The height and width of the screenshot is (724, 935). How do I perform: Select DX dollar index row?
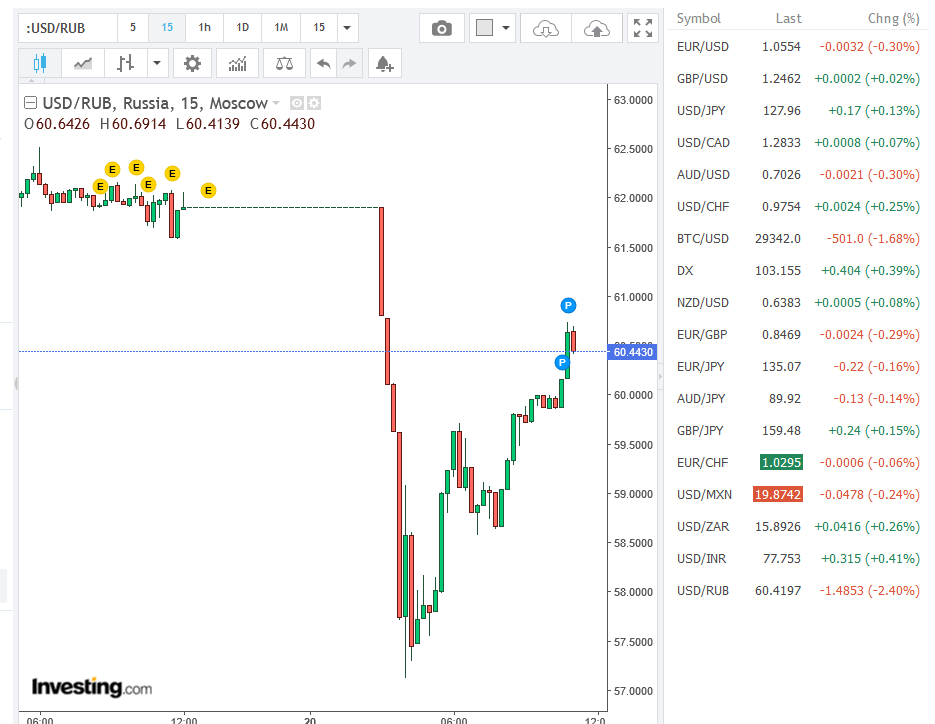798,271
